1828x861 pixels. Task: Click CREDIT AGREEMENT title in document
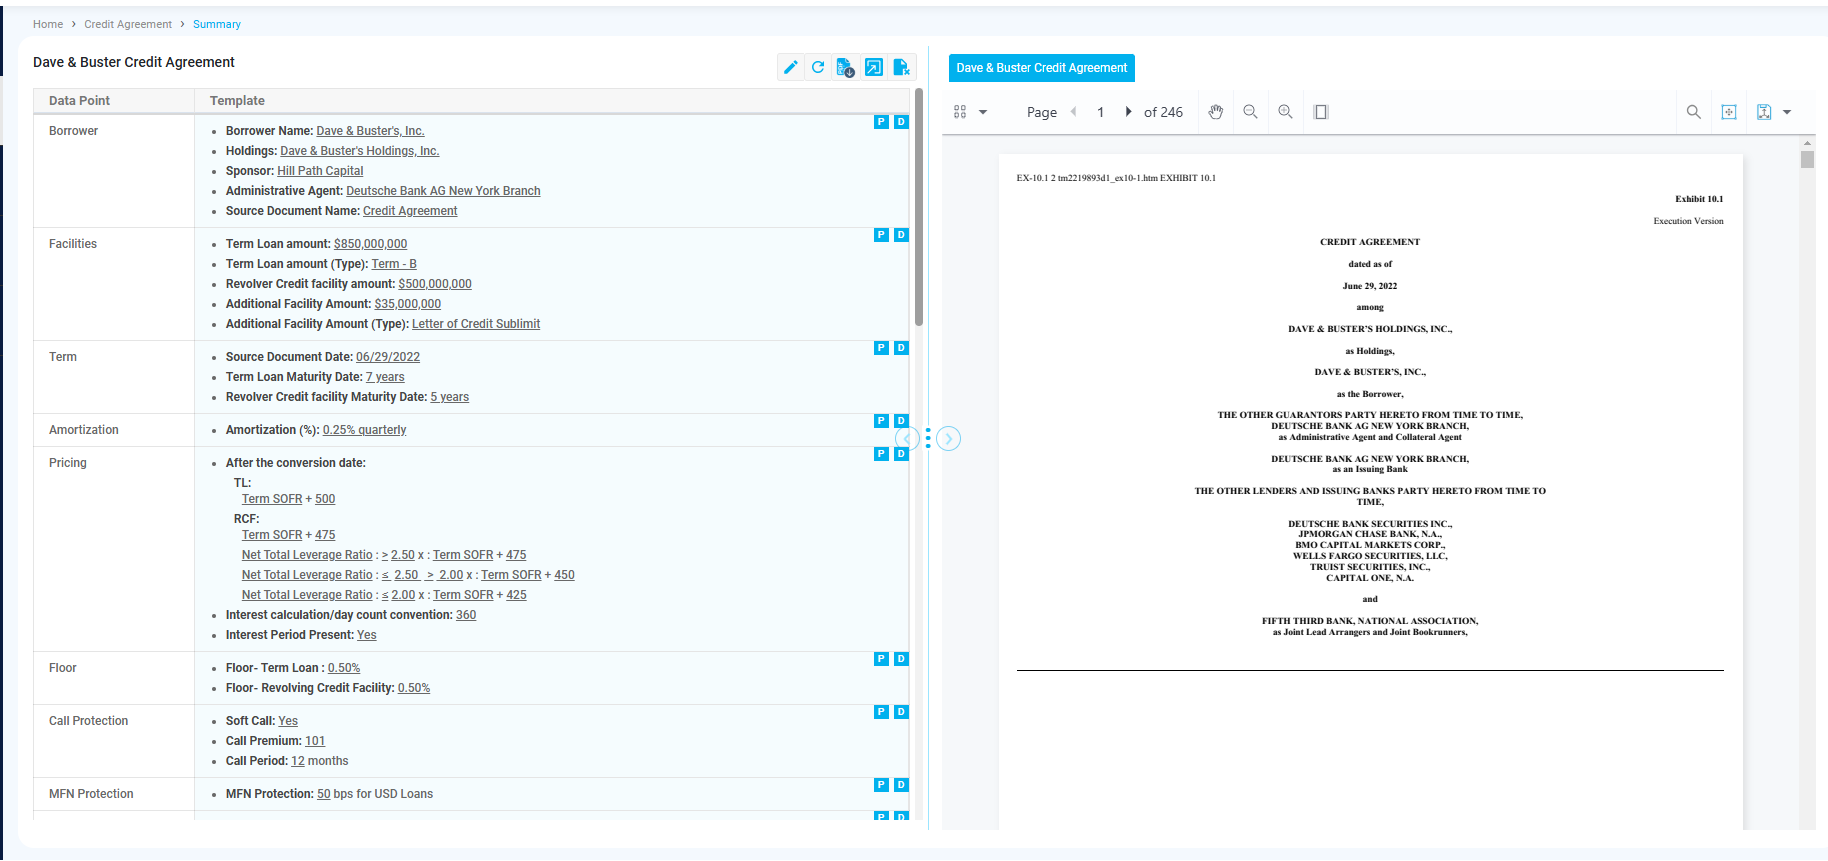[1370, 242]
